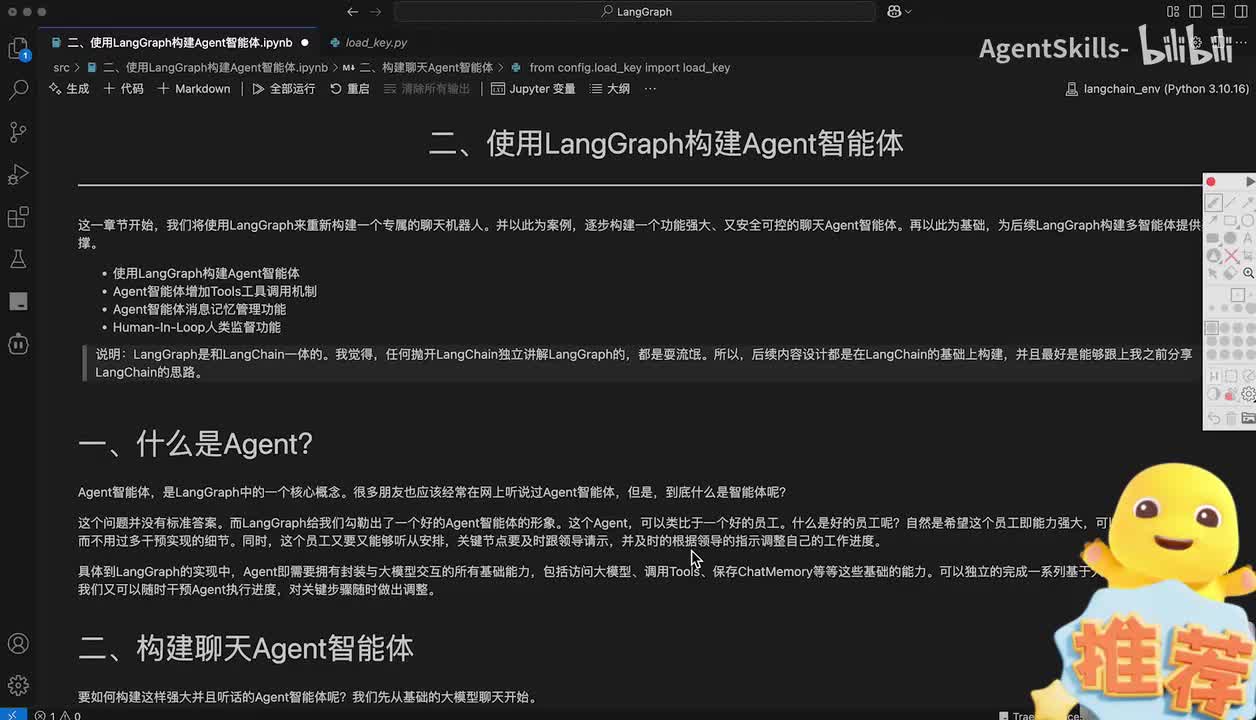This screenshot has width=1256, height=720.
Task: Open the Copilot chat robot icon in activity bar
Action: click(x=18, y=344)
